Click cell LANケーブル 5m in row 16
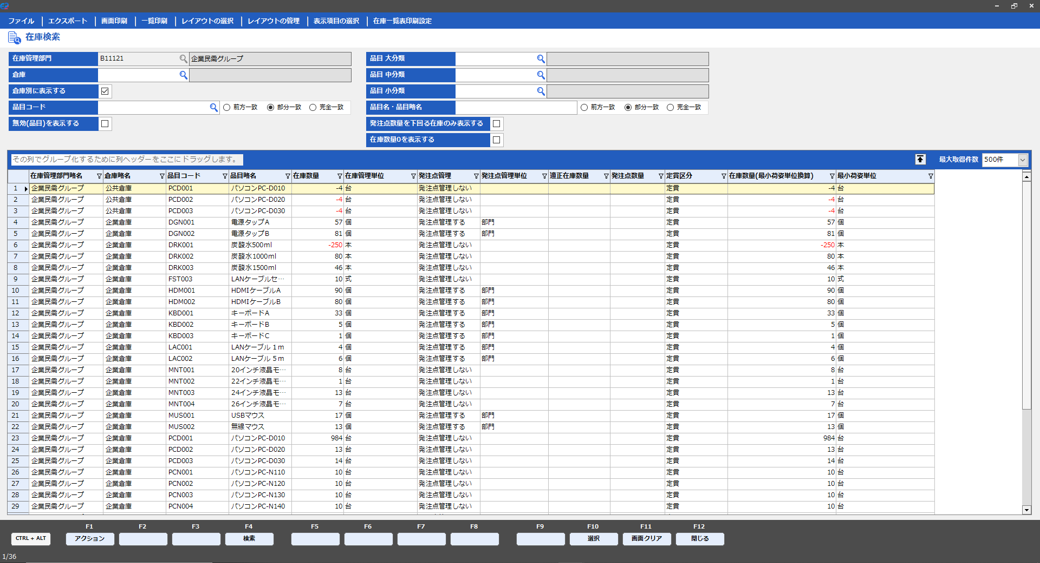This screenshot has height=563, width=1040. (260, 359)
